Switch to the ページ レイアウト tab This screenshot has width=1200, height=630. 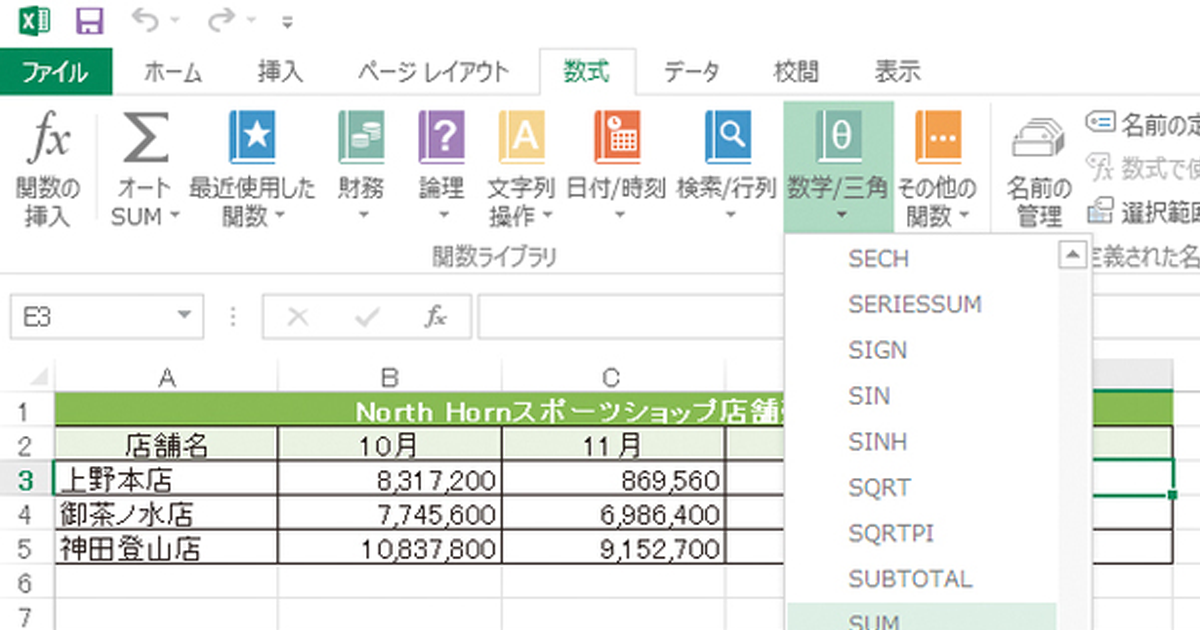click(433, 72)
